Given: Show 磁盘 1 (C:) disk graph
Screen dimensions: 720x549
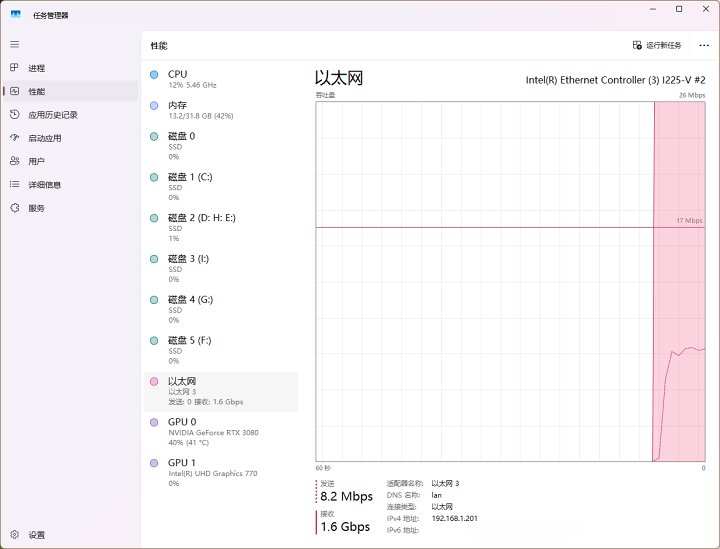Looking at the screenshot, I should click(221, 187).
